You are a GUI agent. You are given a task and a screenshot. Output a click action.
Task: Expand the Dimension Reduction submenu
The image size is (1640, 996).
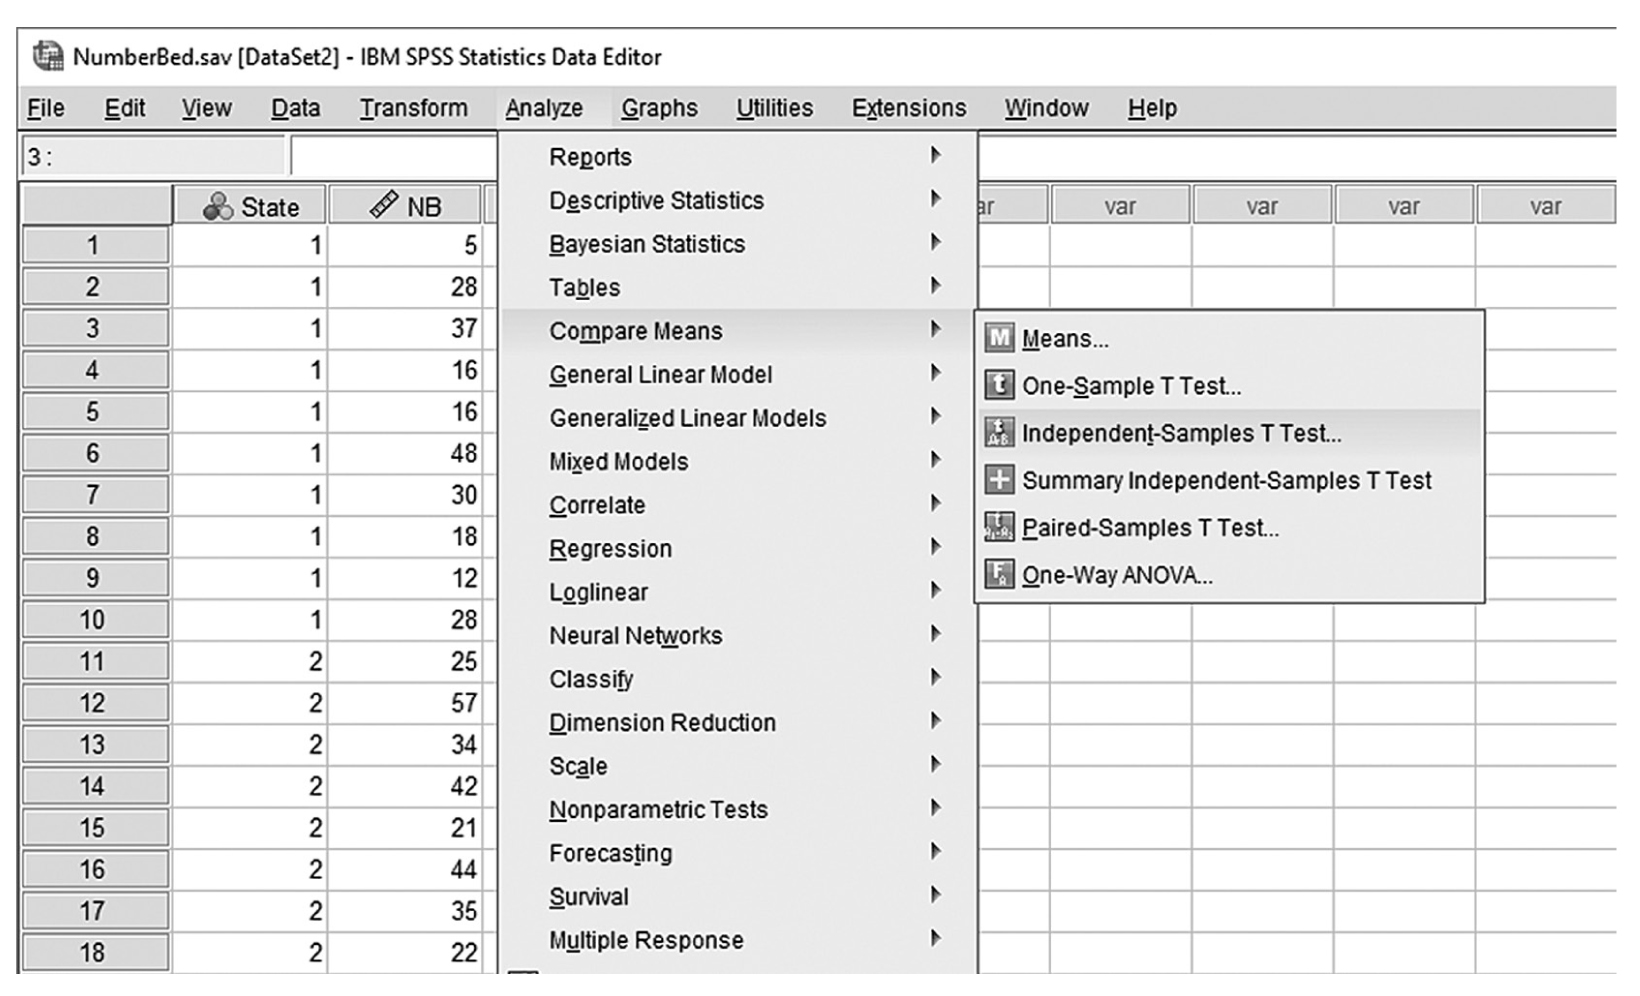tap(738, 723)
